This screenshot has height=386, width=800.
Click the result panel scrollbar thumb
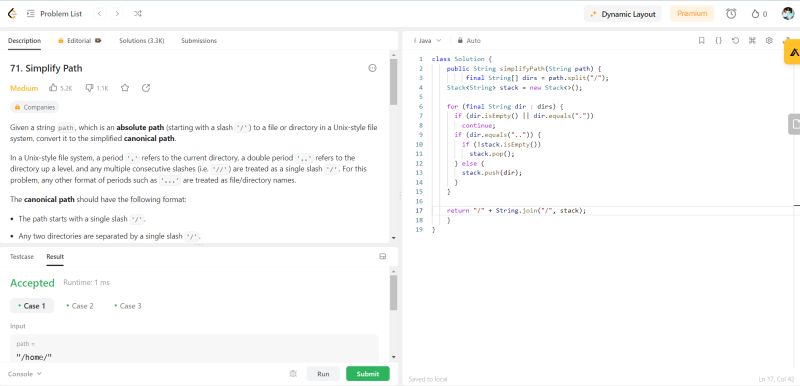pos(393,293)
